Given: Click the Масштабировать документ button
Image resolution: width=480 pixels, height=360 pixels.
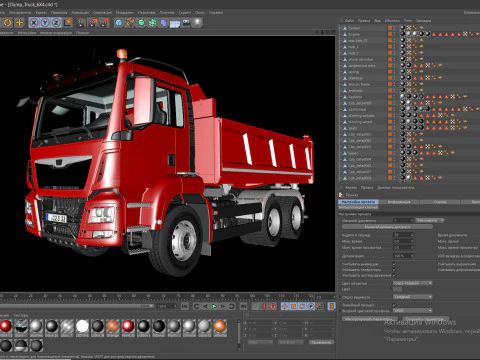Looking at the screenshot, I should [387, 227].
